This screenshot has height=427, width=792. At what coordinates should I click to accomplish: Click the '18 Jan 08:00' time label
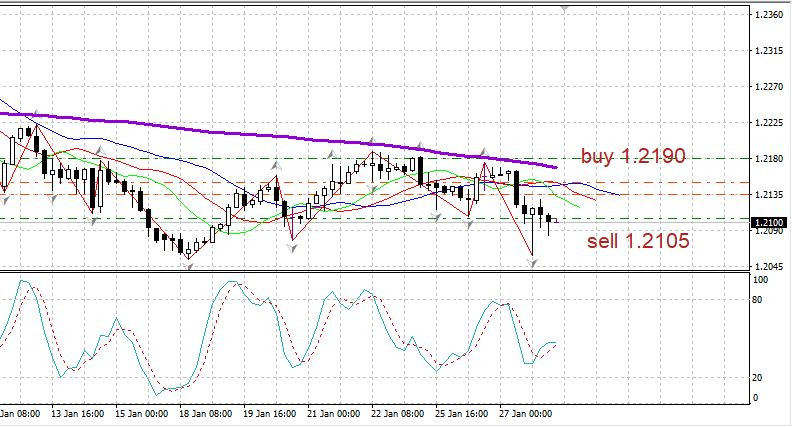206,414
